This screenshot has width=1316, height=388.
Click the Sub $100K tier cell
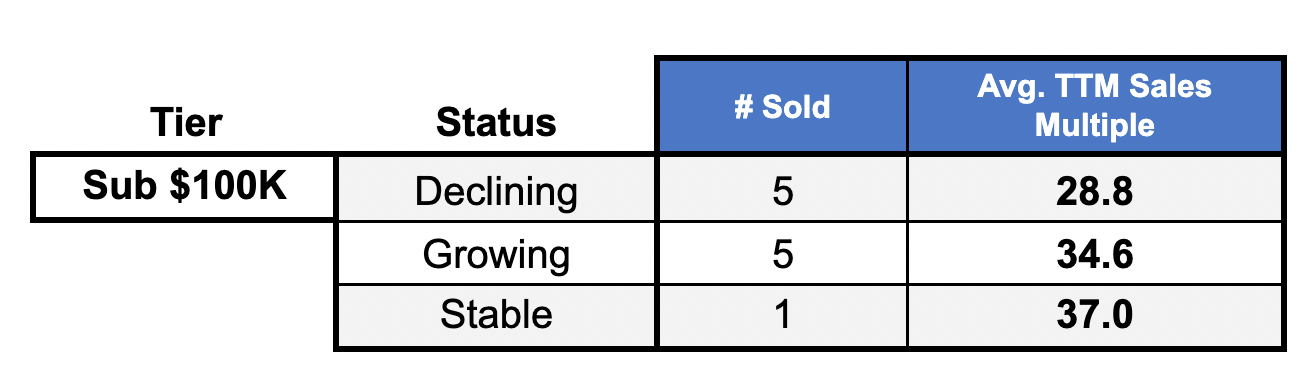click(185, 187)
